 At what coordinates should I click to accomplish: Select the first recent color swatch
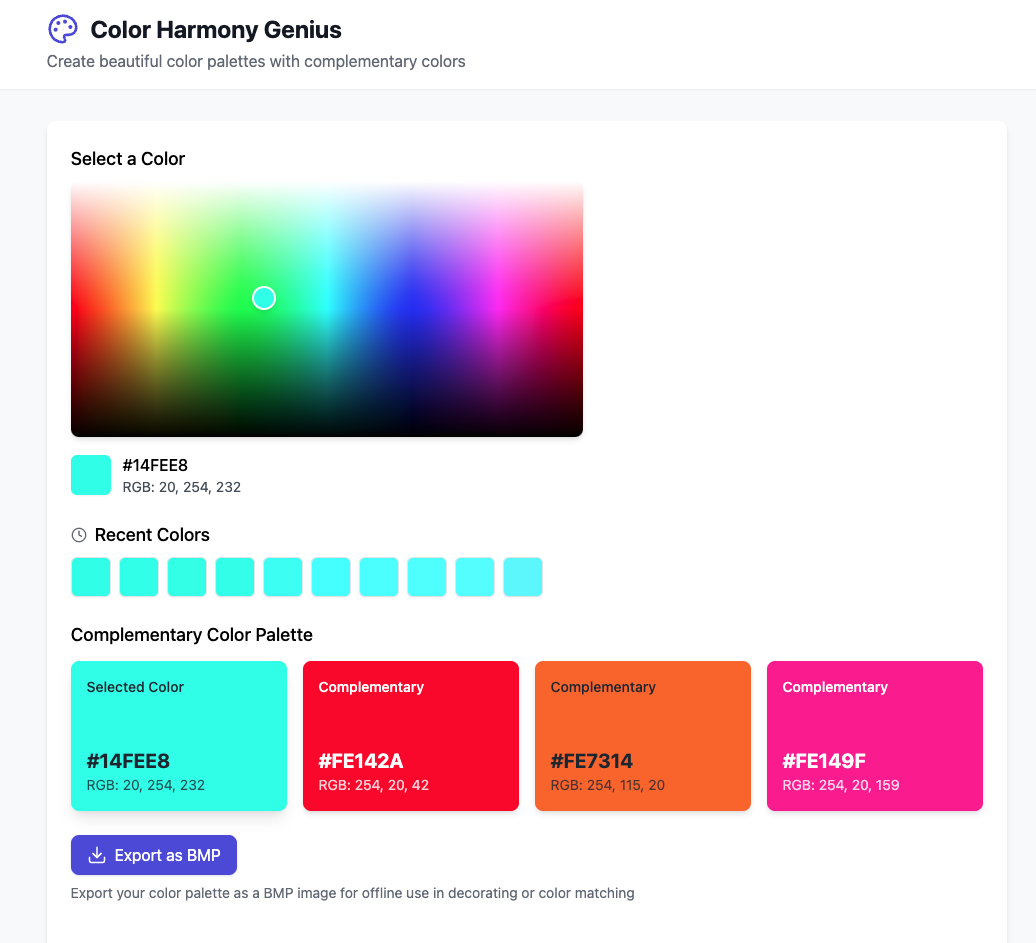pos(90,576)
